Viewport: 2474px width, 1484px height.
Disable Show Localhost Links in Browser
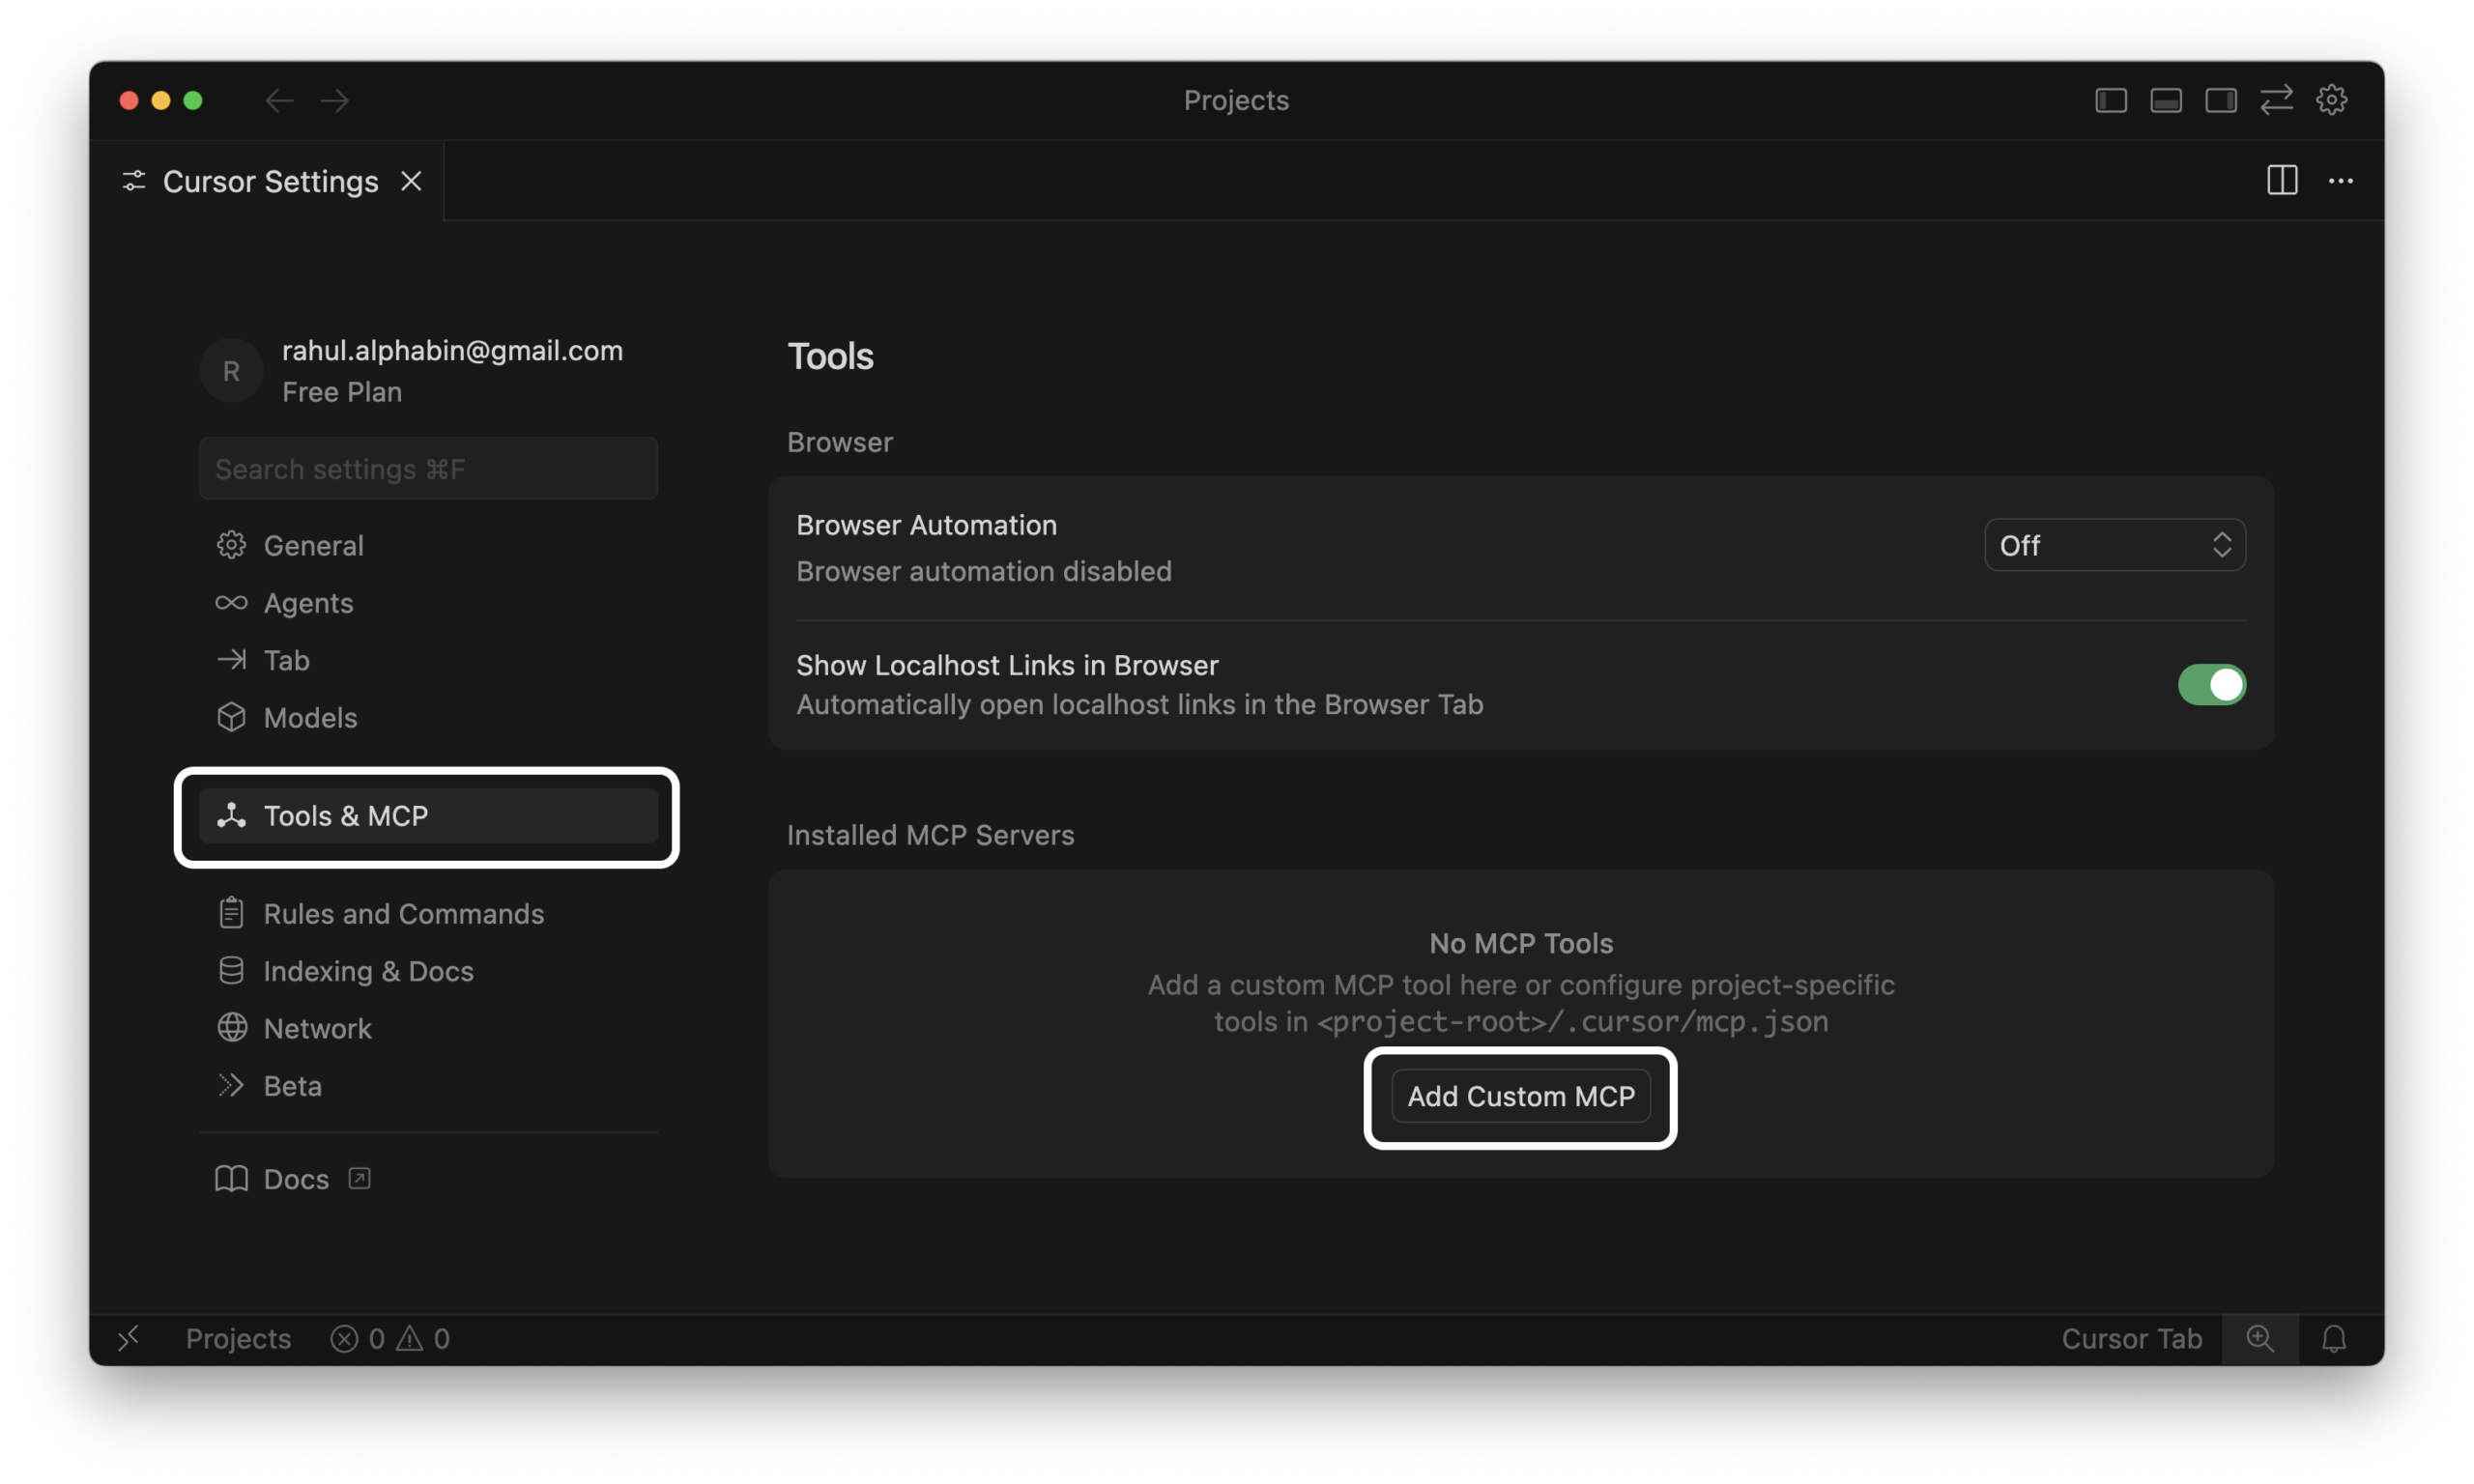2211,684
